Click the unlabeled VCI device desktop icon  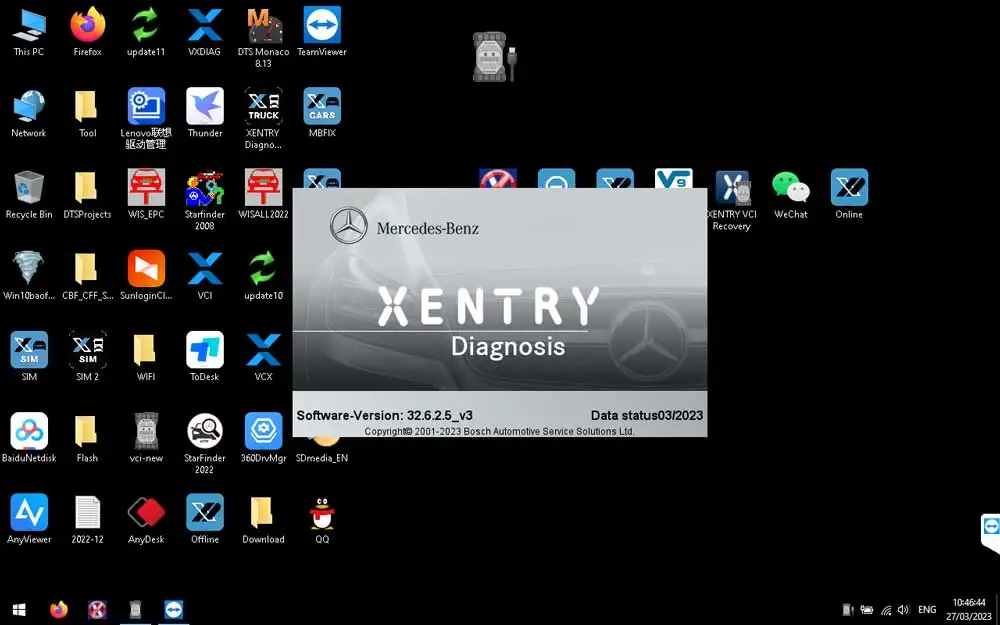click(x=494, y=56)
